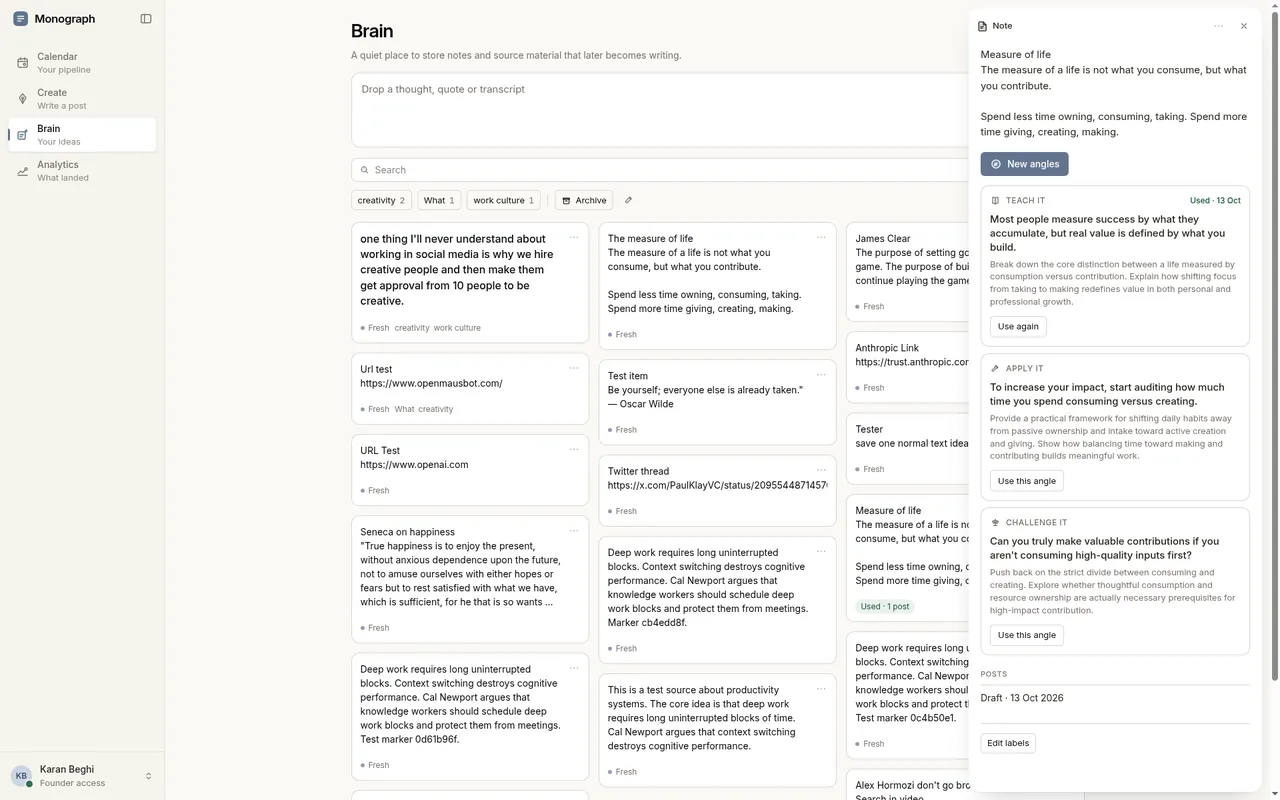Use this angle for Challenge It
The width and height of the screenshot is (1280, 800).
pyautogui.click(x=1026, y=635)
